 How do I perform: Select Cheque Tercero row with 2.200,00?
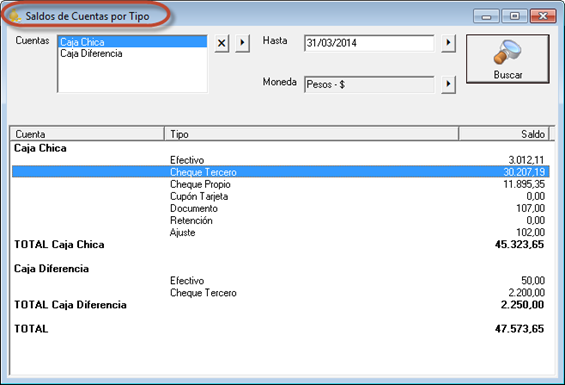[x=281, y=293]
